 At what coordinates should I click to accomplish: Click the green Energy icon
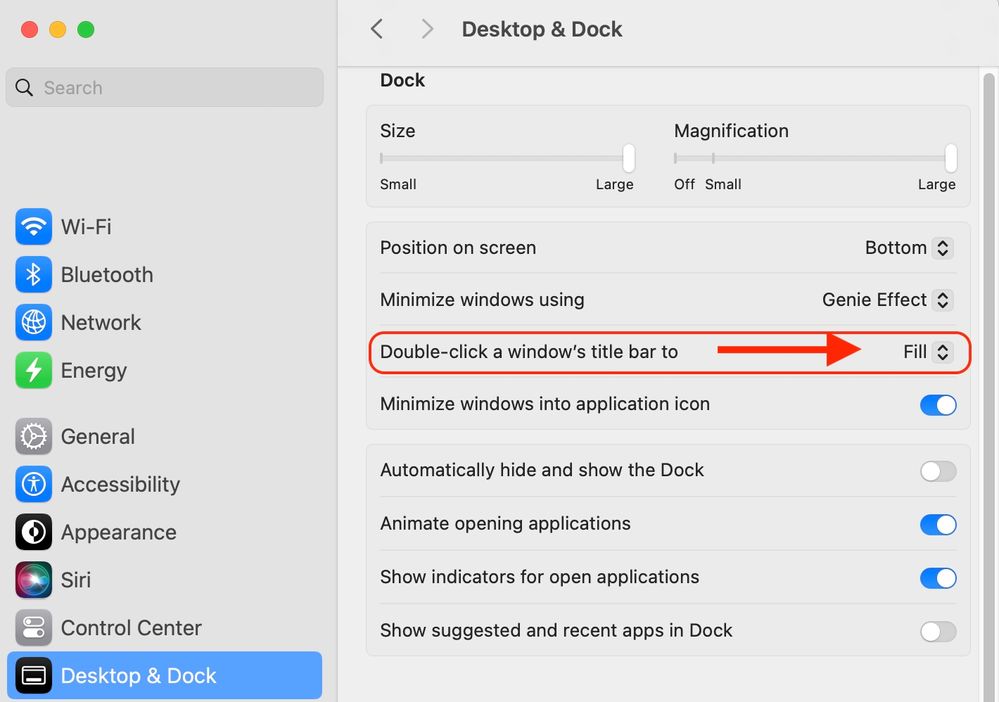(34, 371)
